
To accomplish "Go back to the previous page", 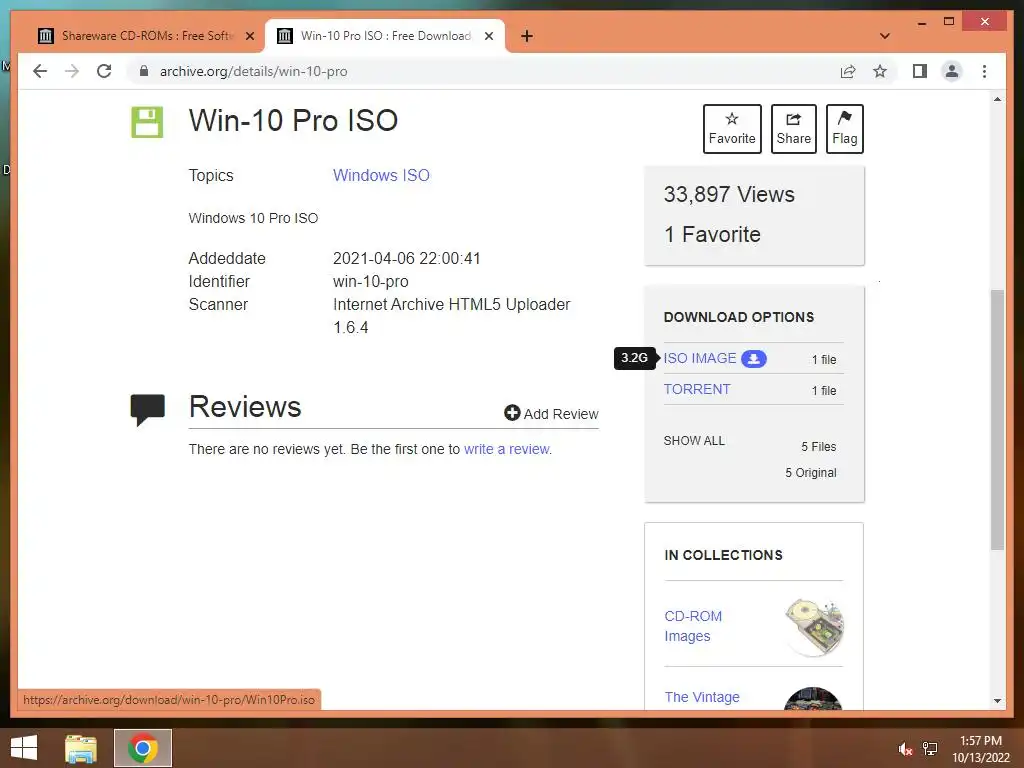I will [40, 71].
